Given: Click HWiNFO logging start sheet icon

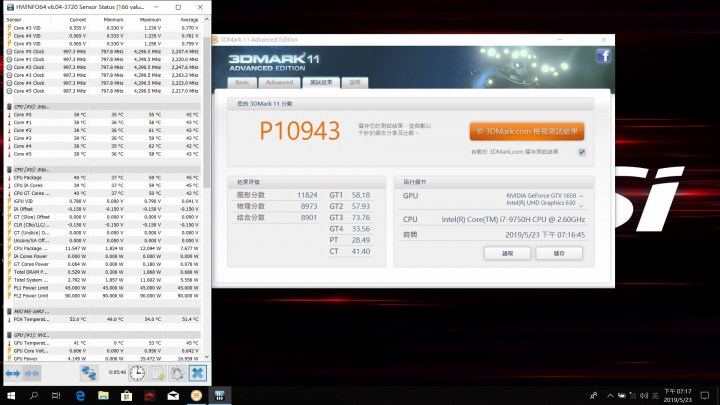Looking at the screenshot, I should [x=157, y=373].
